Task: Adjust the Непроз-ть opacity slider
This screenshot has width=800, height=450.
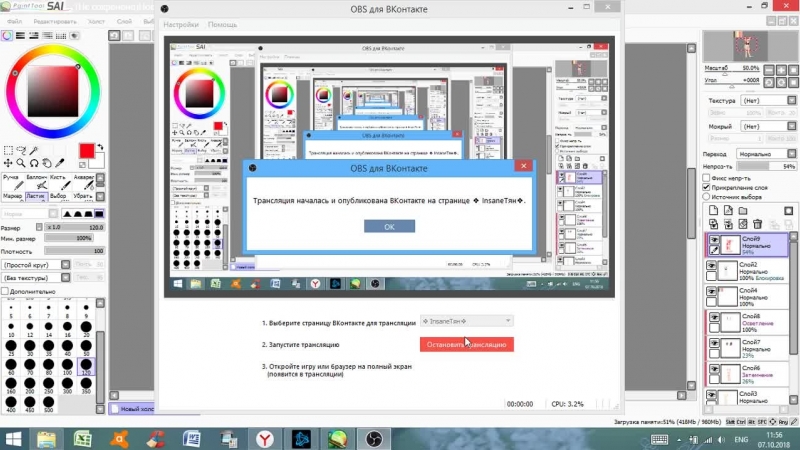Action: tap(766, 166)
